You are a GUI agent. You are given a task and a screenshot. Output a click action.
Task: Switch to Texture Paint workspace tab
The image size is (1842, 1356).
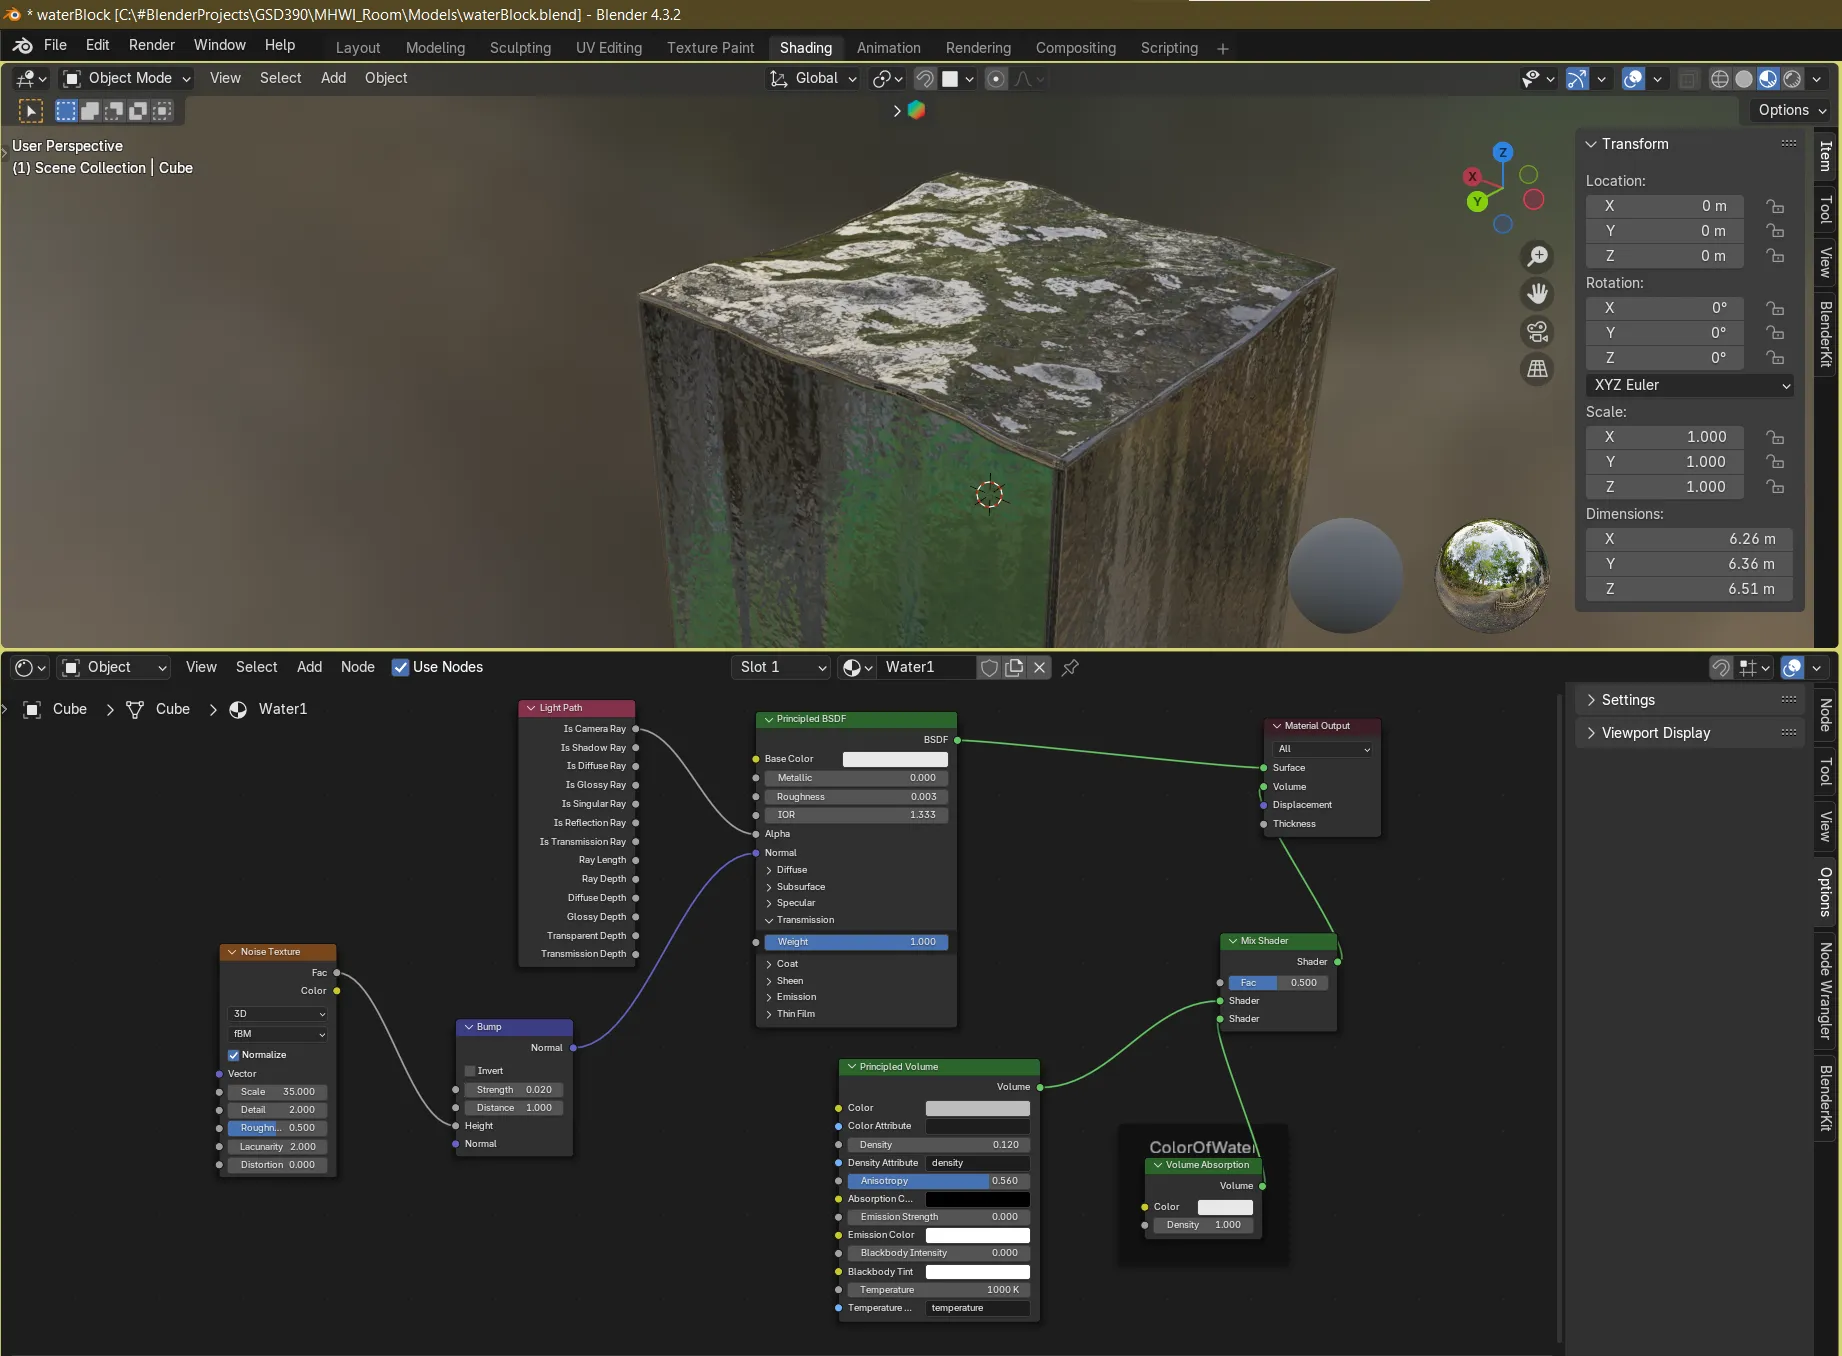pyautogui.click(x=711, y=48)
